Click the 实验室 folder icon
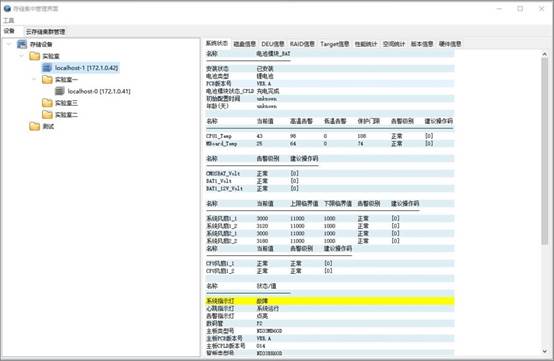 tap(35, 56)
